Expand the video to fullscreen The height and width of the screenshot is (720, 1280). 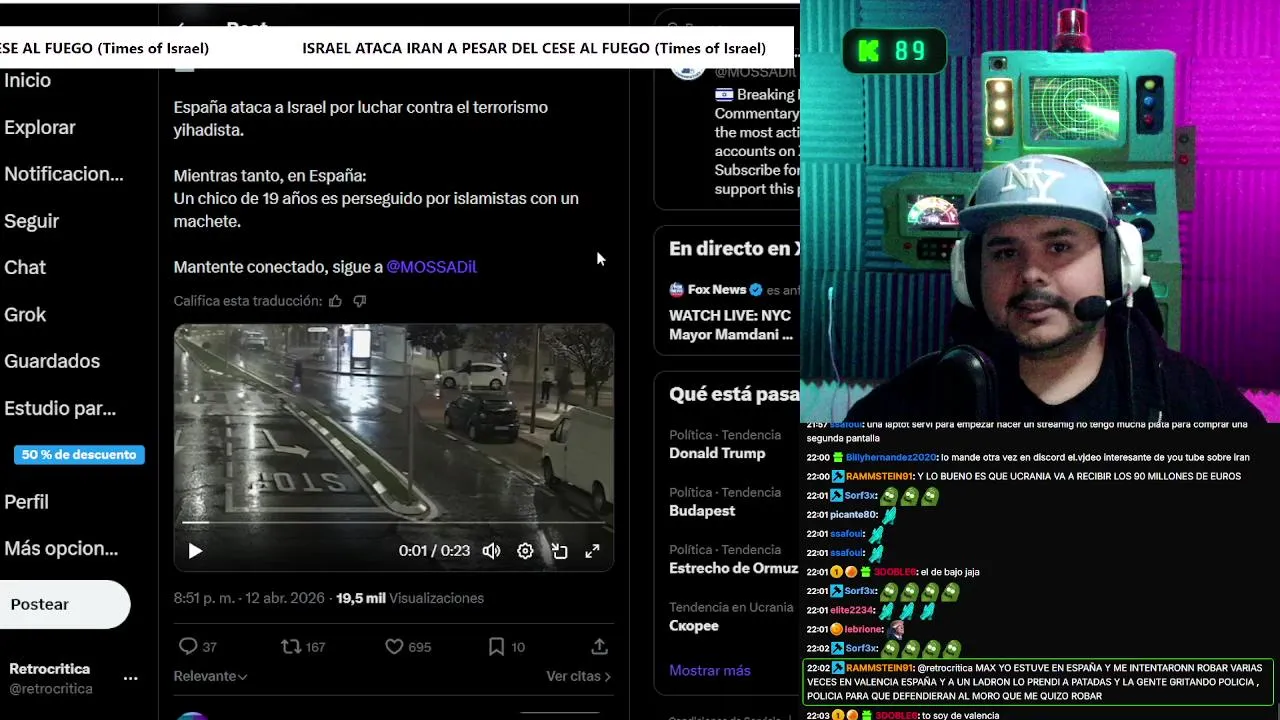pos(592,551)
